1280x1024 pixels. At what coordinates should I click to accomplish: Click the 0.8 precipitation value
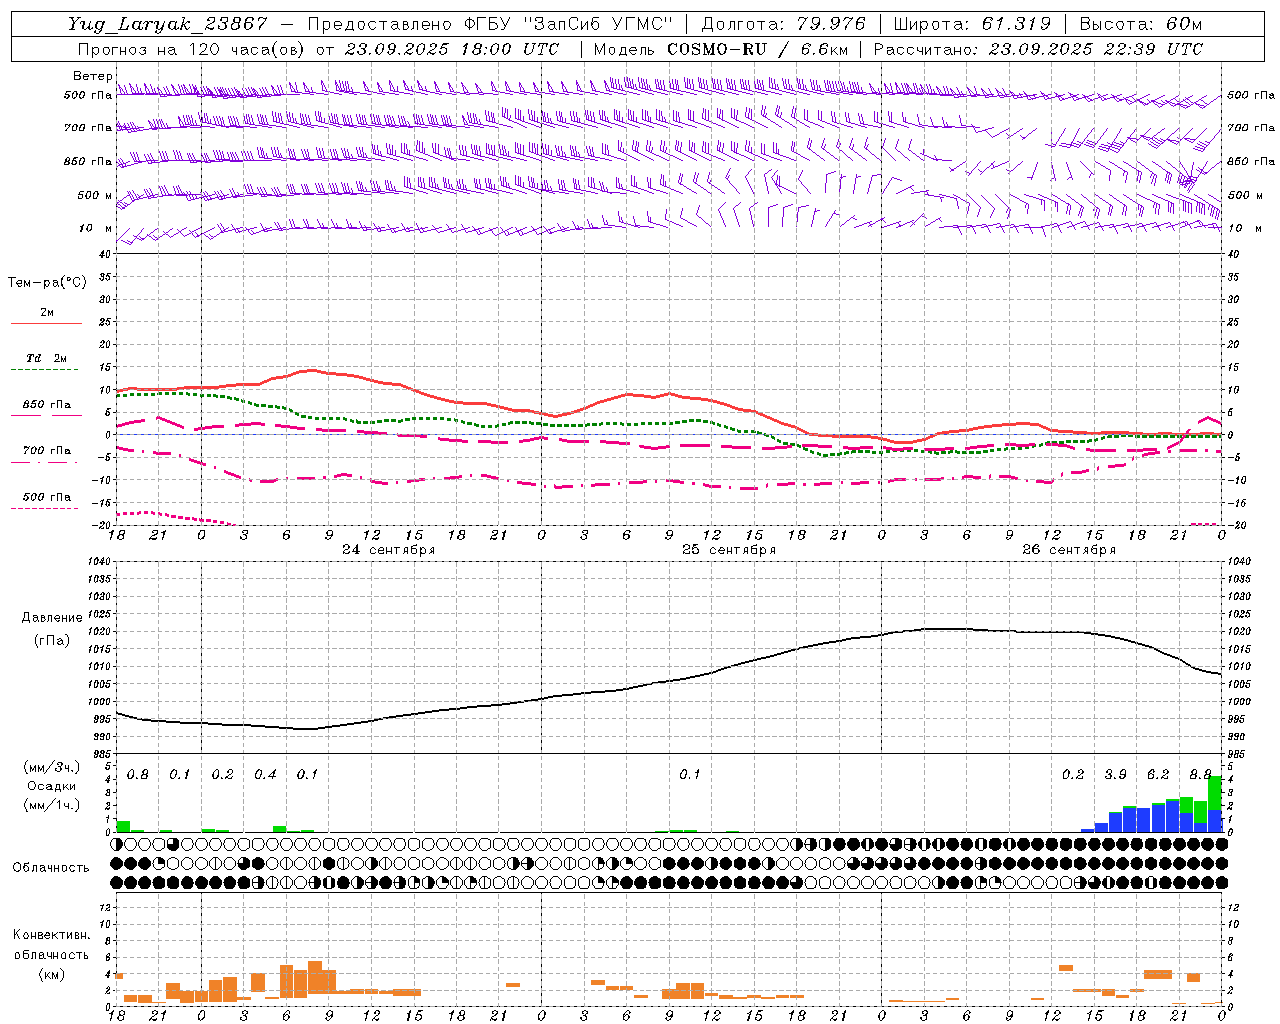click(x=138, y=775)
